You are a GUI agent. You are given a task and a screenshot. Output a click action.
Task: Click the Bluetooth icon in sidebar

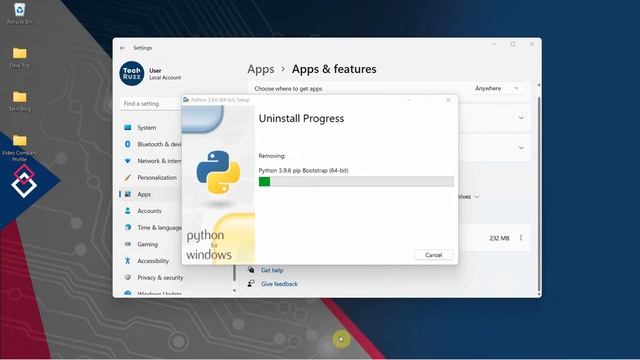point(128,144)
